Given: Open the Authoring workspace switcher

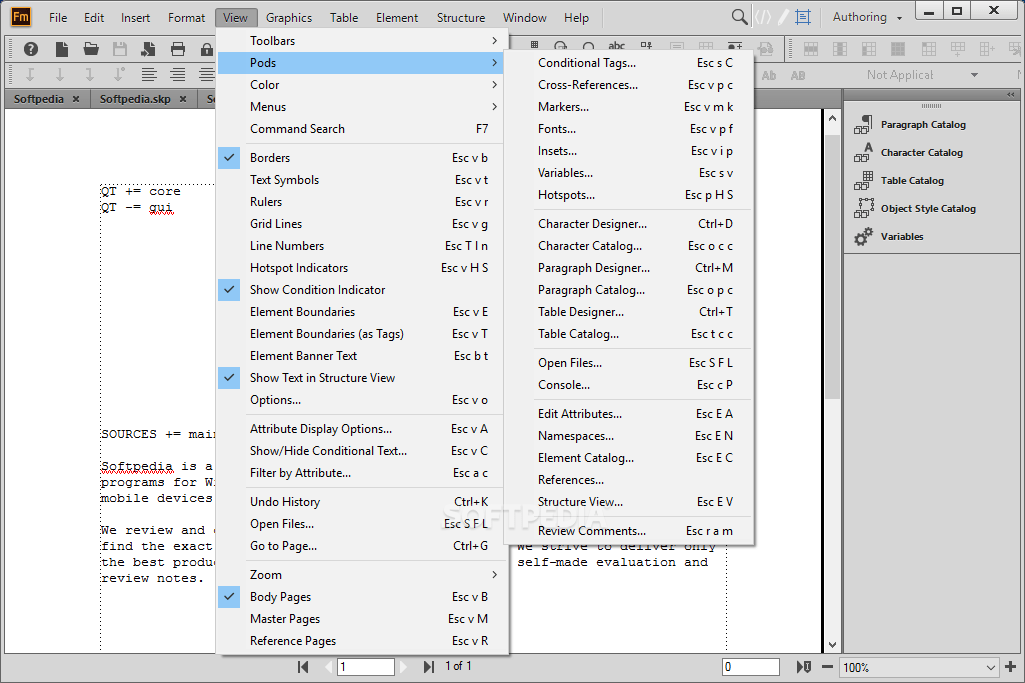Looking at the screenshot, I should pyautogui.click(x=863, y=16).
